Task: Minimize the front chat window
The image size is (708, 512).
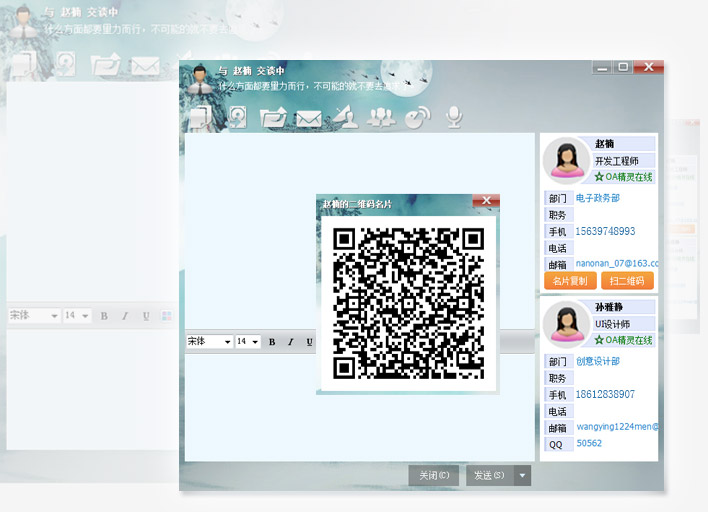Action: click(602, 67)
